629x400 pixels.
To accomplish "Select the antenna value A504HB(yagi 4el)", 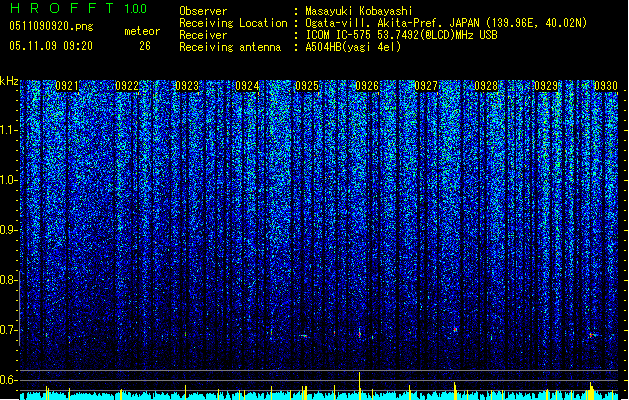I will coord(353,47).
